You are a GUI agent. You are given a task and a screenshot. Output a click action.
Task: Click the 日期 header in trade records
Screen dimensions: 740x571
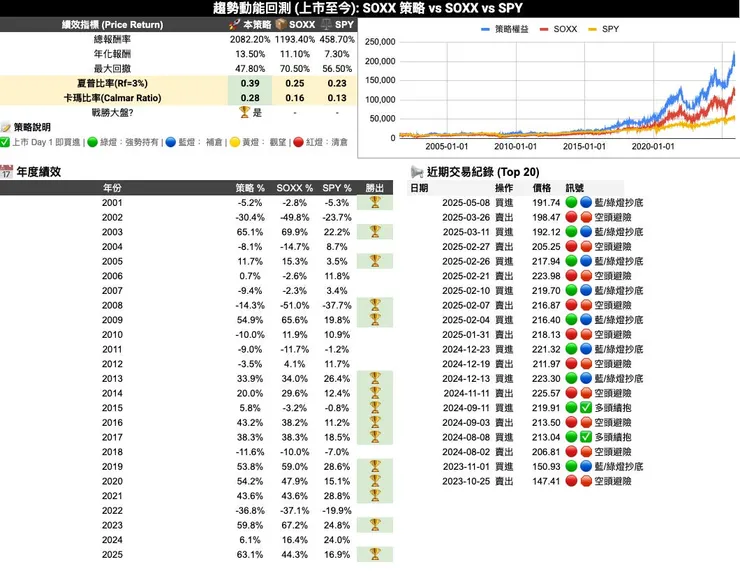coord(419,188)
